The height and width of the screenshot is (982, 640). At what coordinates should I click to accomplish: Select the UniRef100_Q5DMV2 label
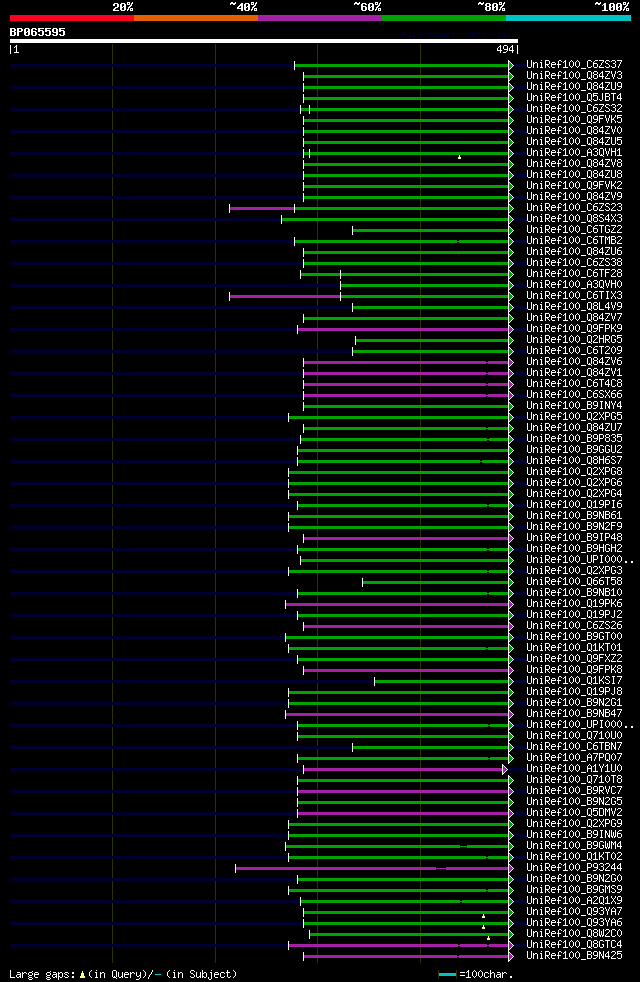point(574,813)
